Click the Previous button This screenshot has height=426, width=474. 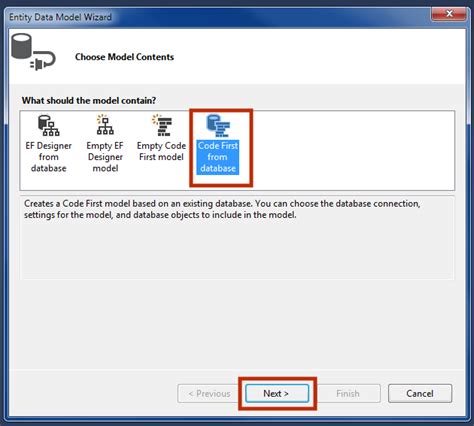coord(209,394)
